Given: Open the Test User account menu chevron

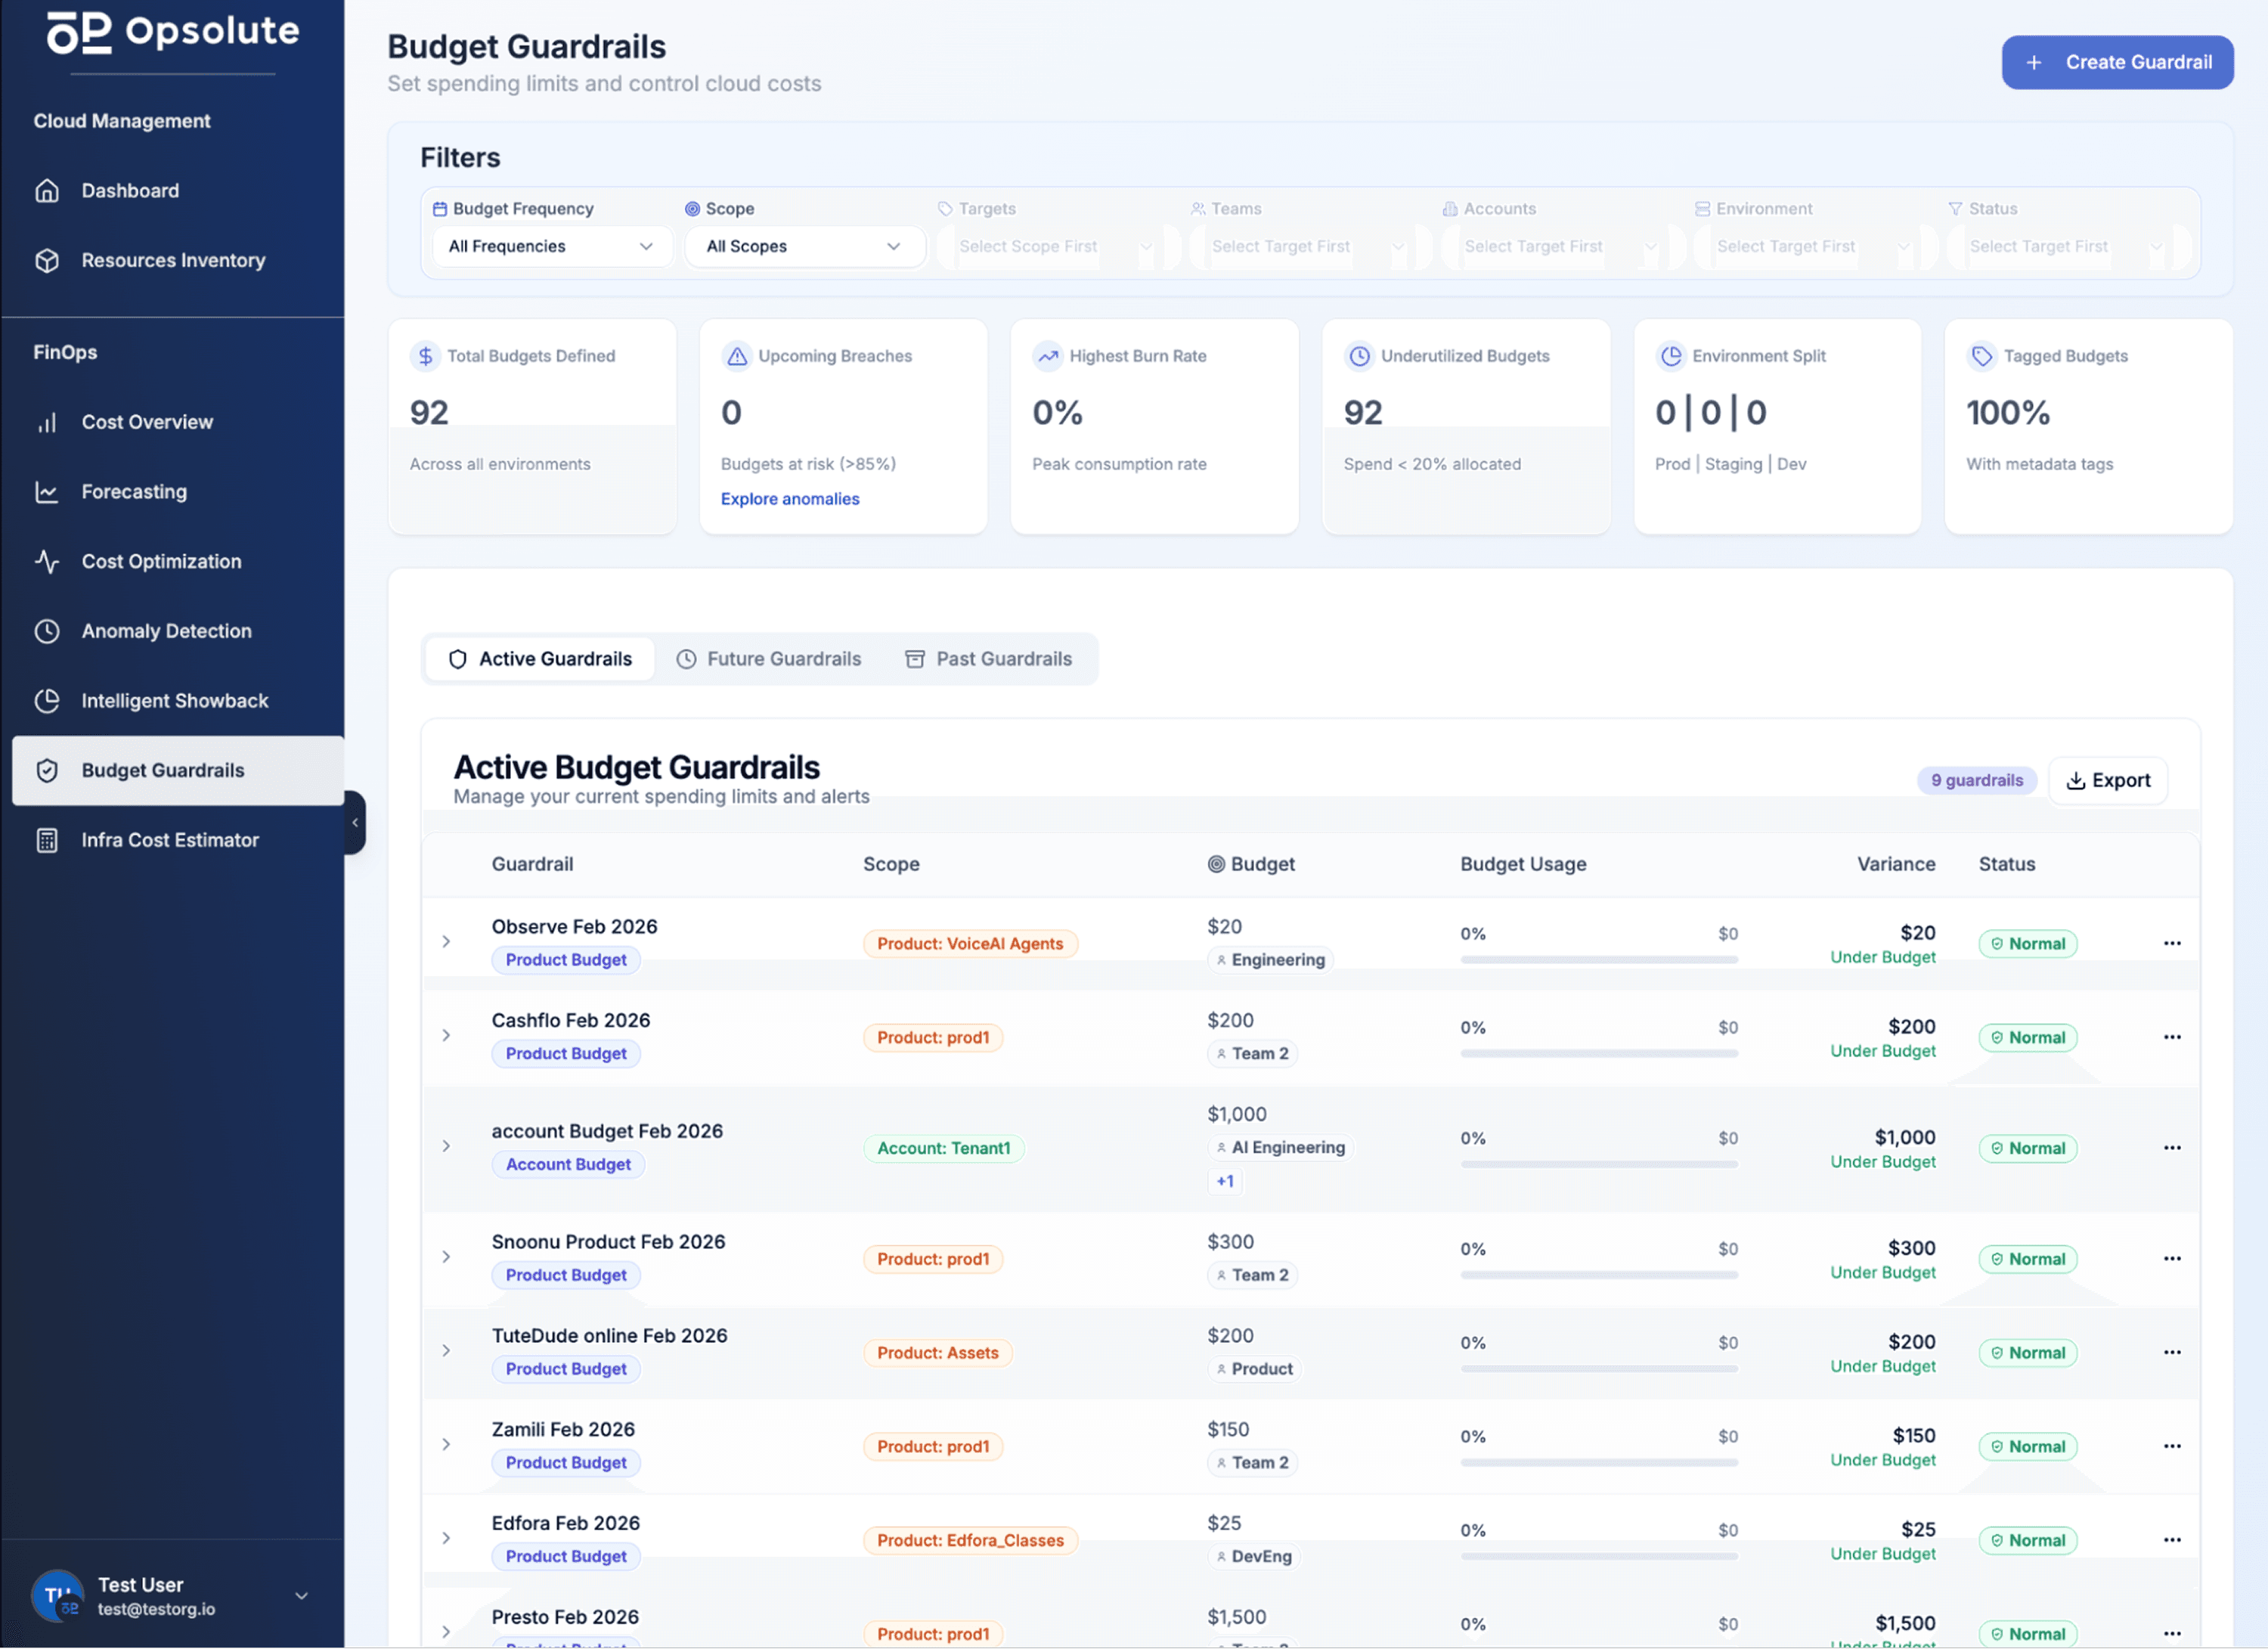Looking at the screenshot, I should pyautogui.click(x=301, y=1596).
